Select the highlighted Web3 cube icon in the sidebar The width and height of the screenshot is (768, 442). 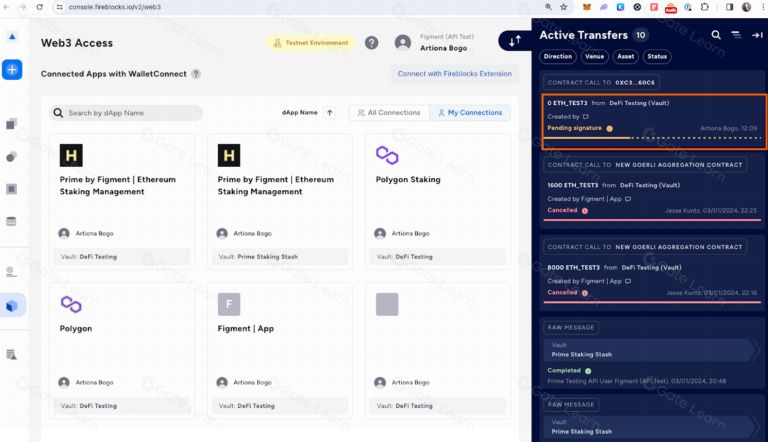point(12,306)
